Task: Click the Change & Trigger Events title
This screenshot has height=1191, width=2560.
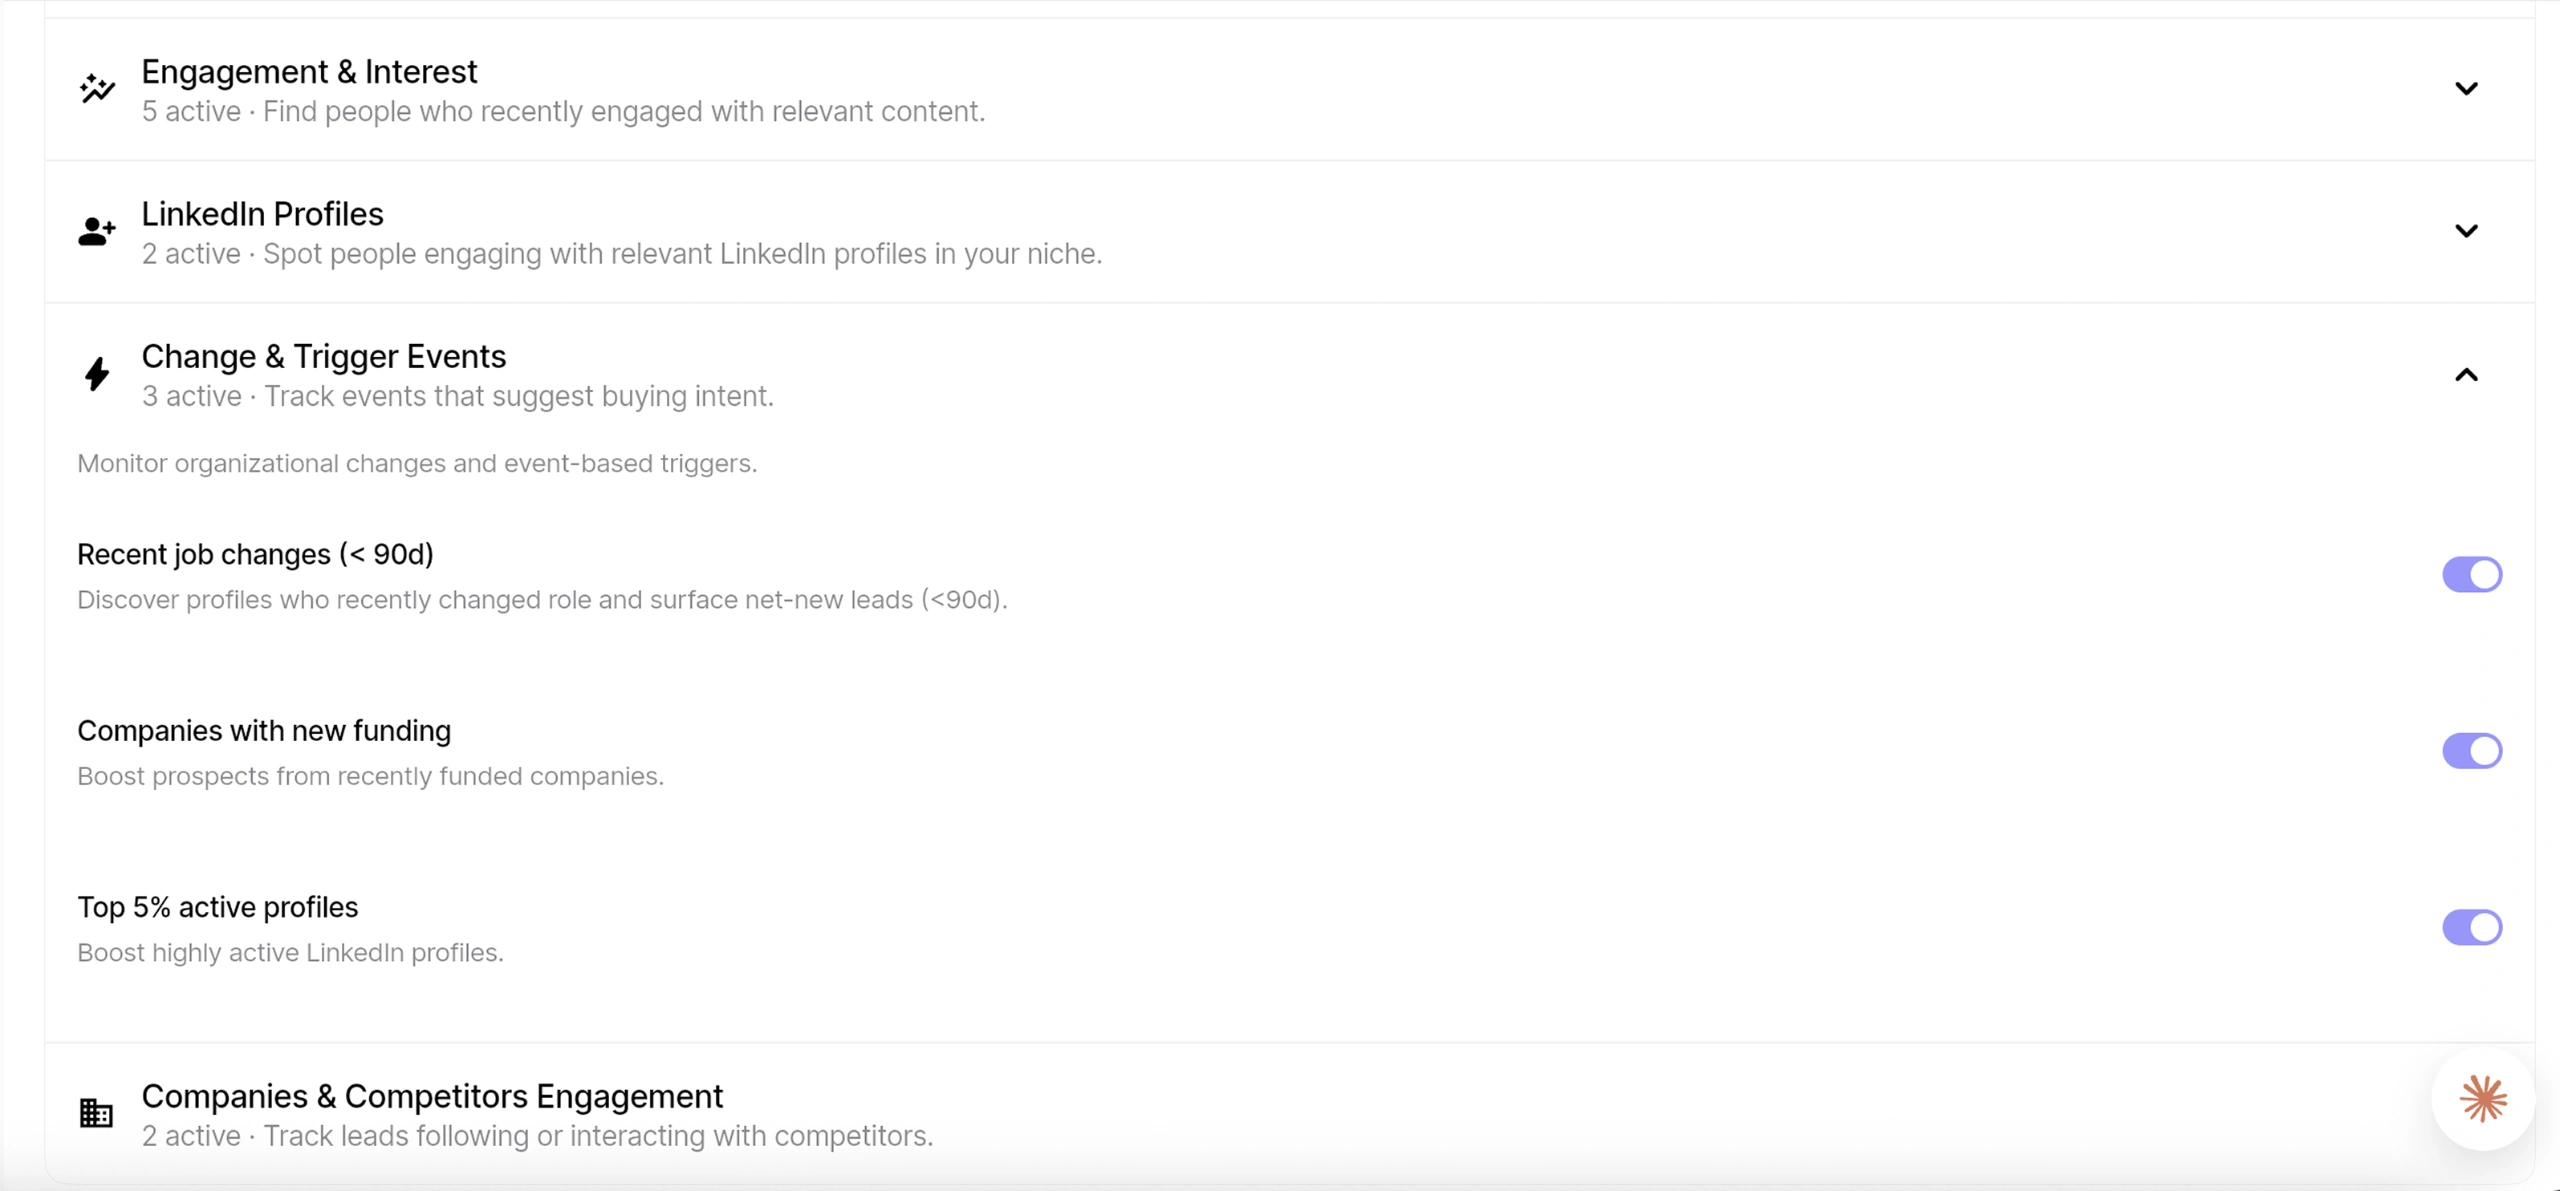Action: [323, 356]
